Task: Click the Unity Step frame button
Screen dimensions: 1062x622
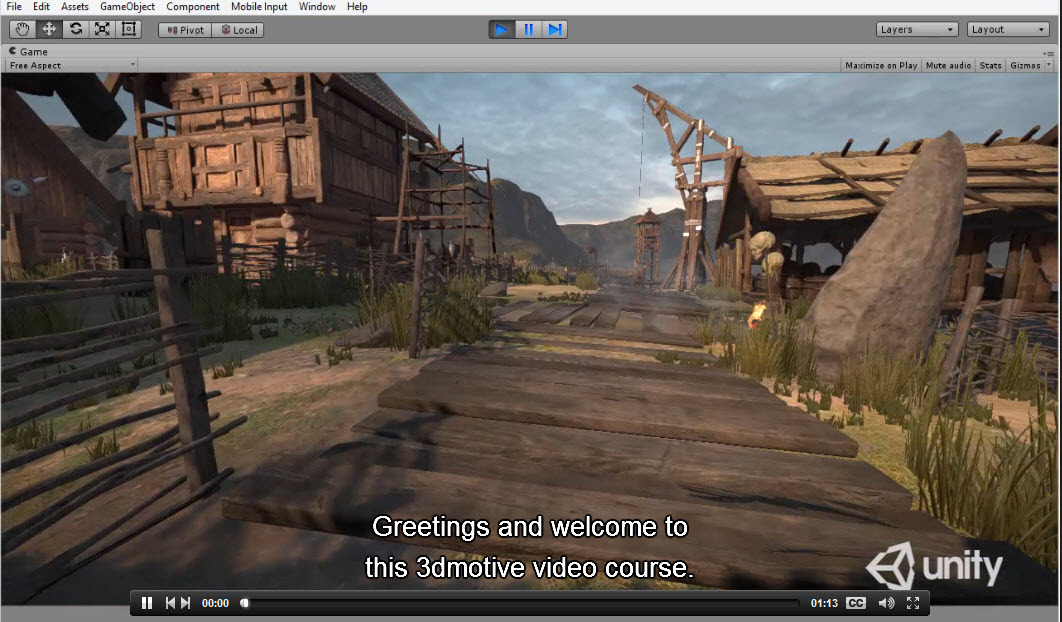Action: [x=555, y=30]
